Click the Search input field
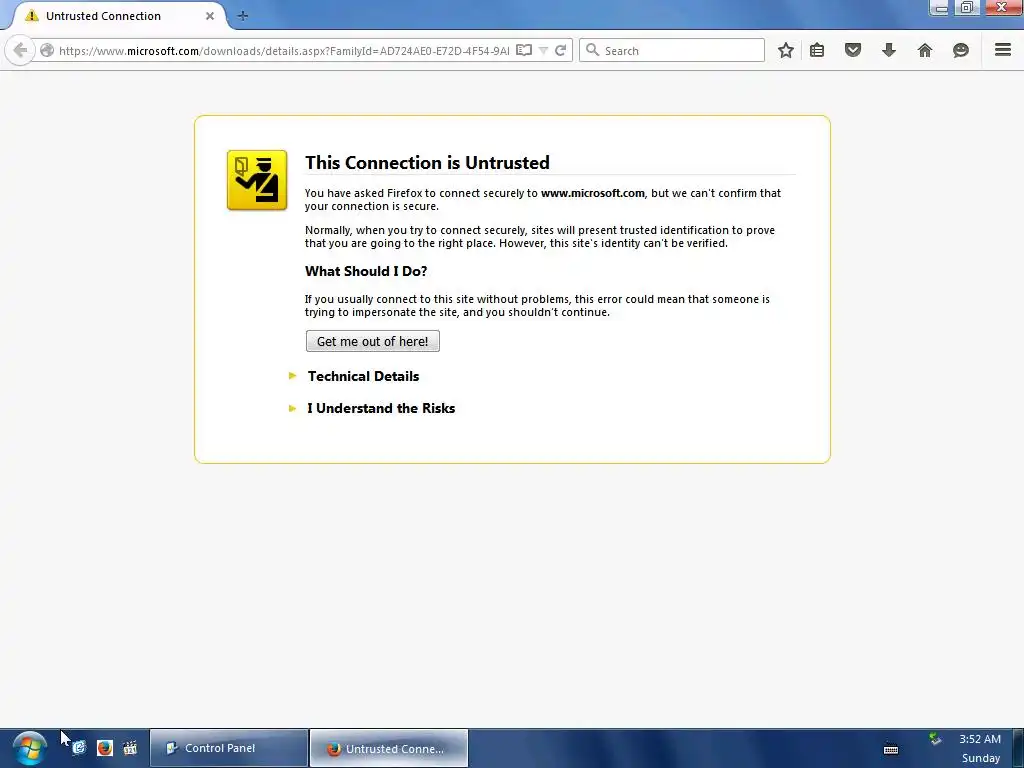 coord(672,50)
